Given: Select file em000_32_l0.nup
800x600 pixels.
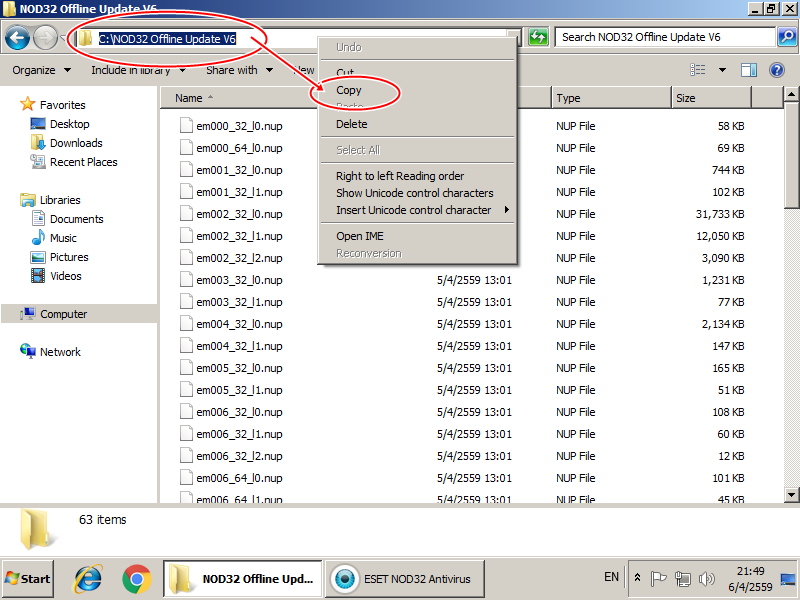Looking at the screenshot, I should point(239,126).
